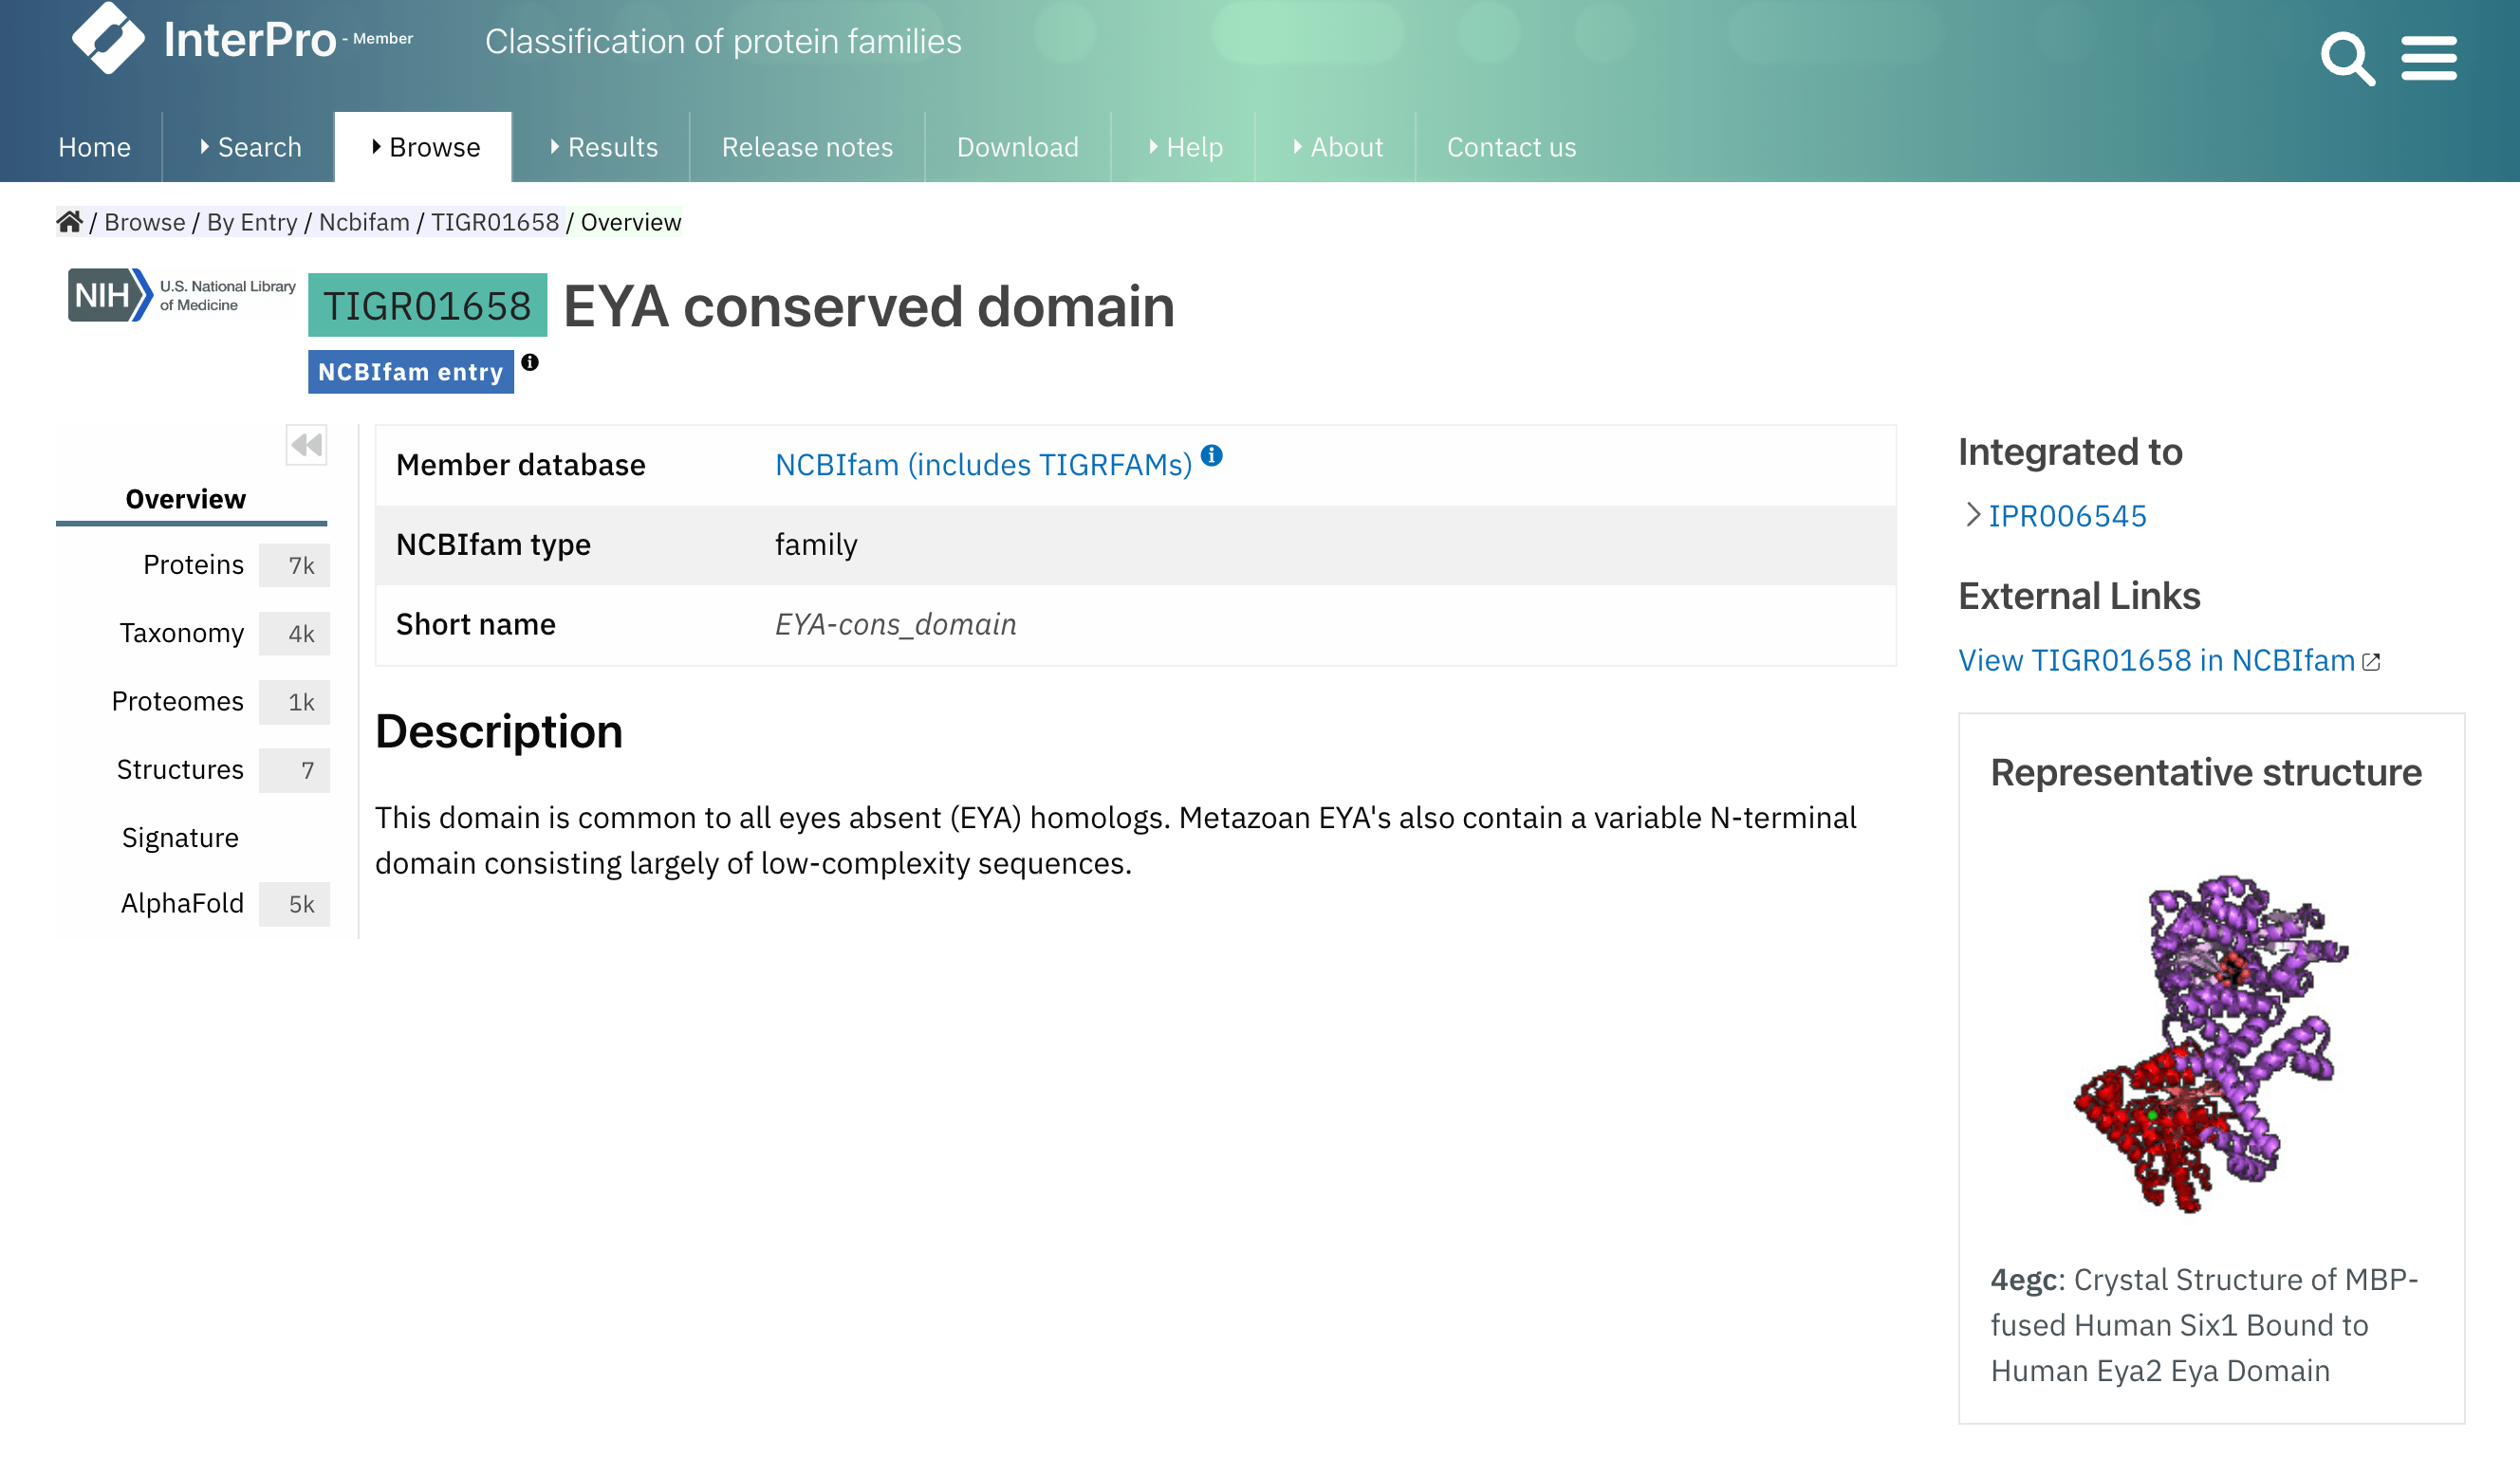
Task: Expand the About menu dropdown
Action: click(x=1336, y=147)
